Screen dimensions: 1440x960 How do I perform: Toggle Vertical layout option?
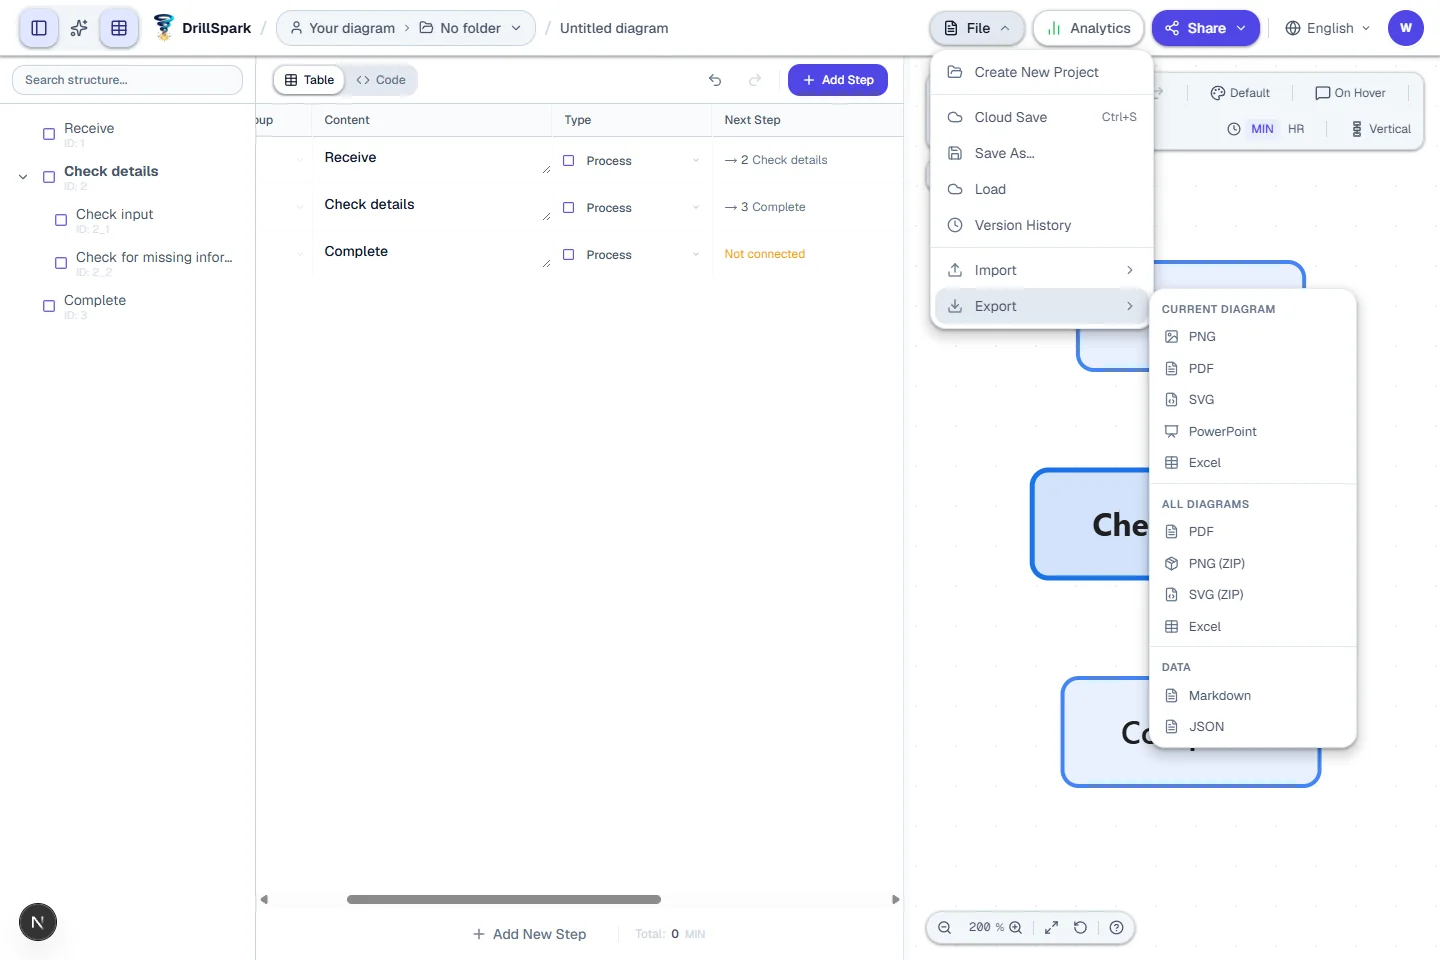pos(1381,129)
